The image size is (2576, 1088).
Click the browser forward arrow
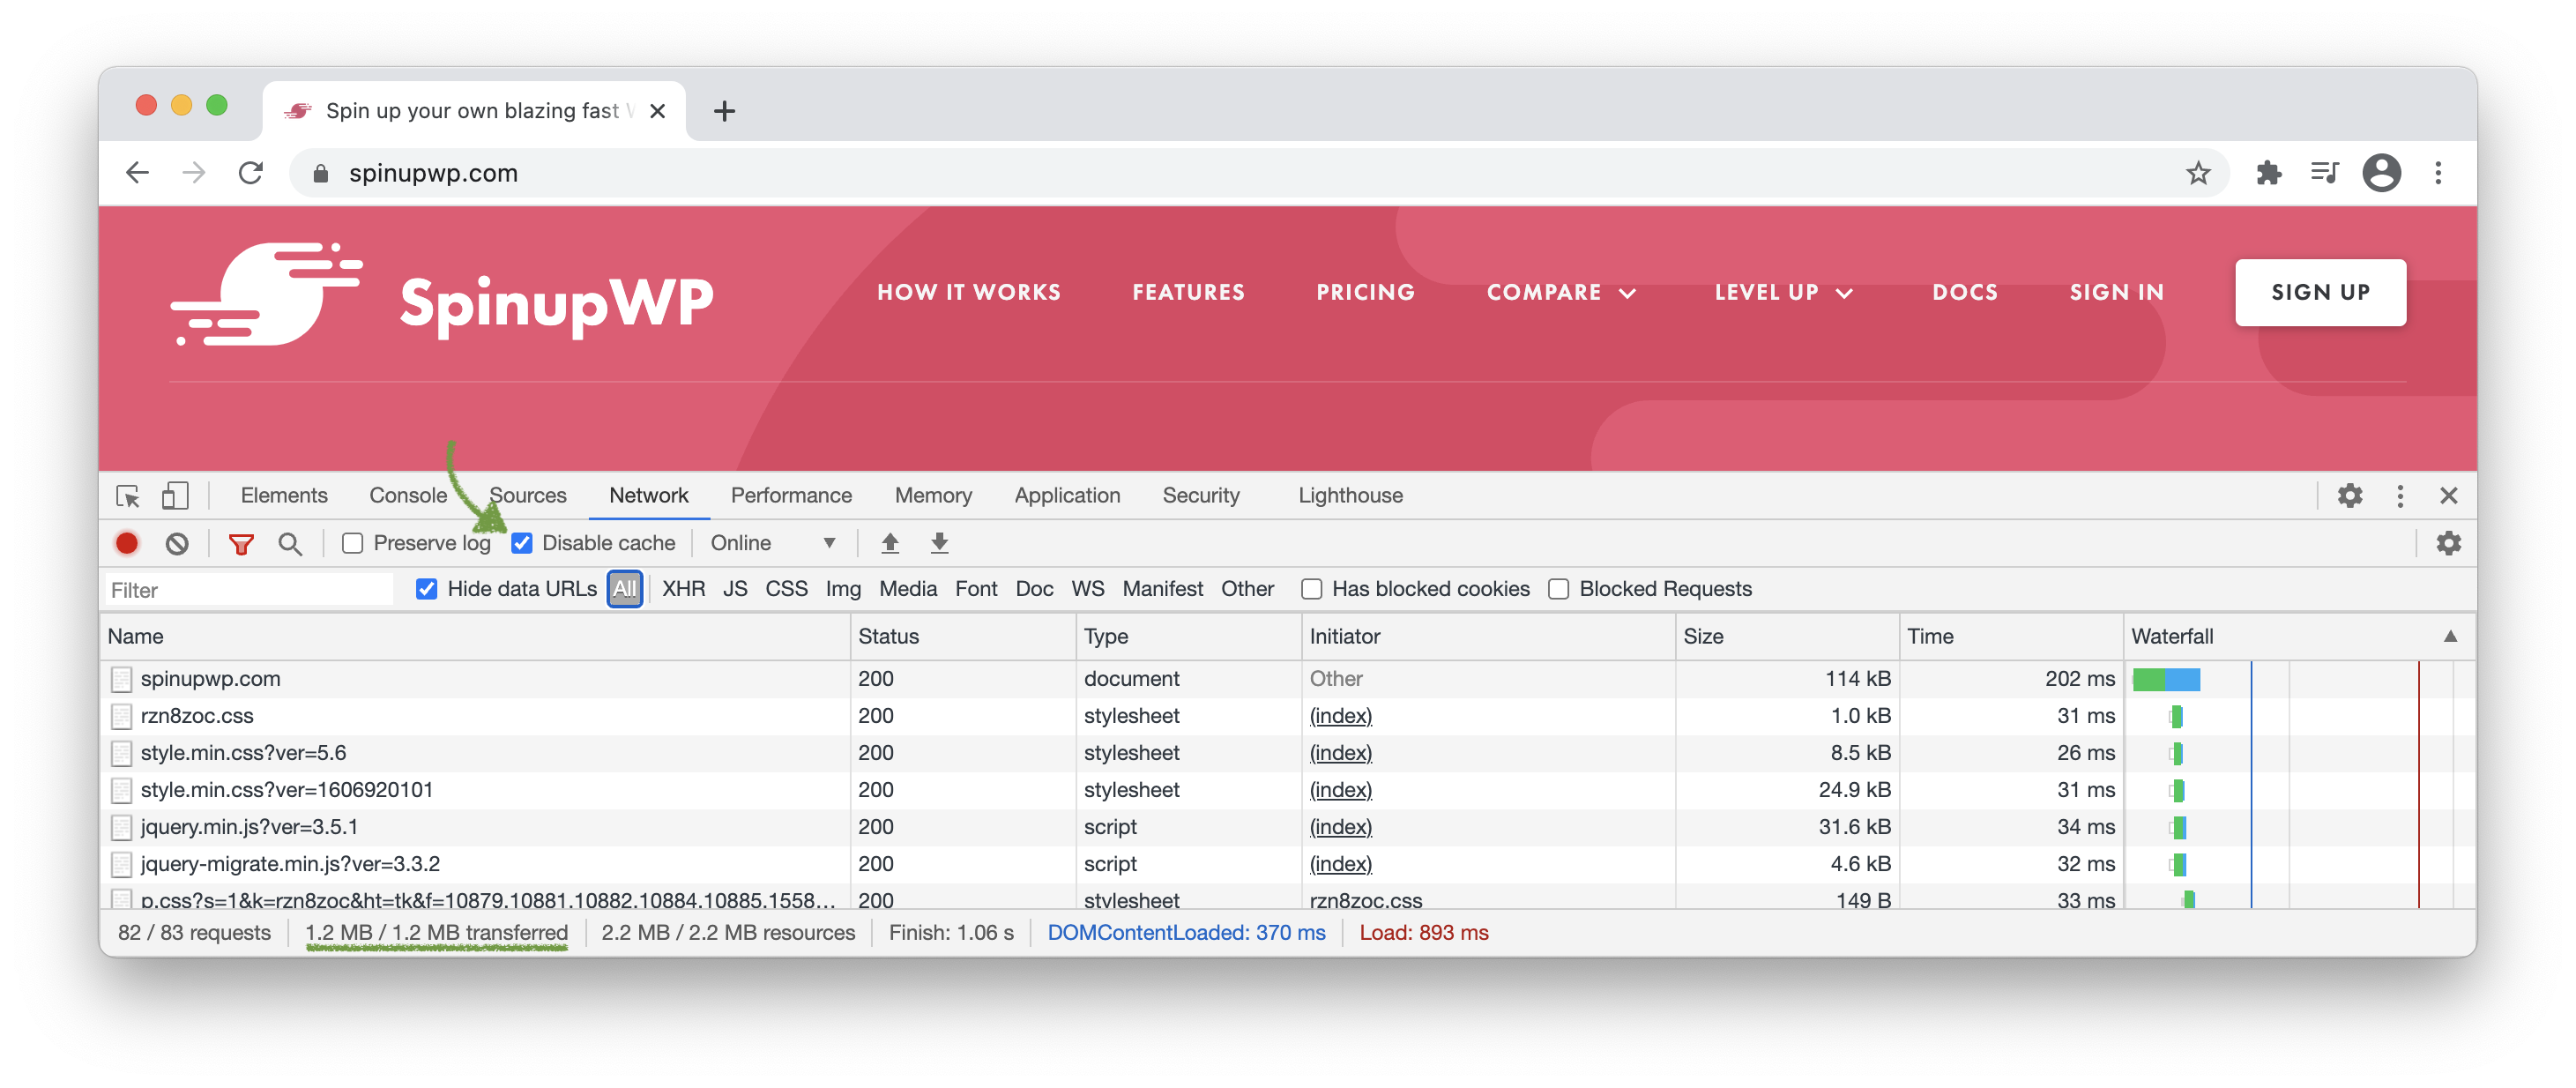coord(194,173)
